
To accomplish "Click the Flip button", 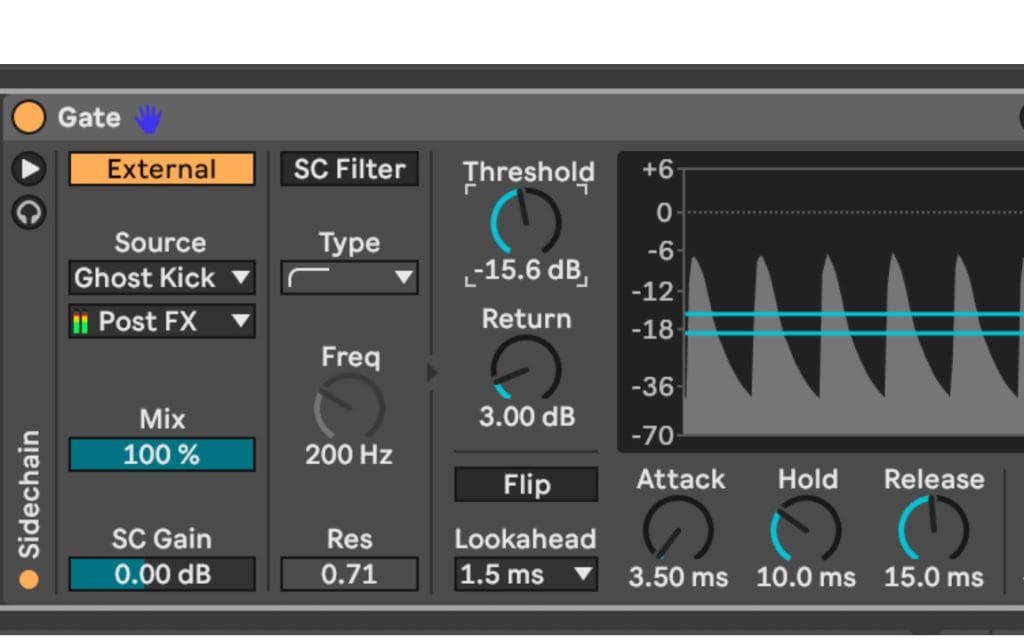I will pyautogui.click(x=526, y=485).
